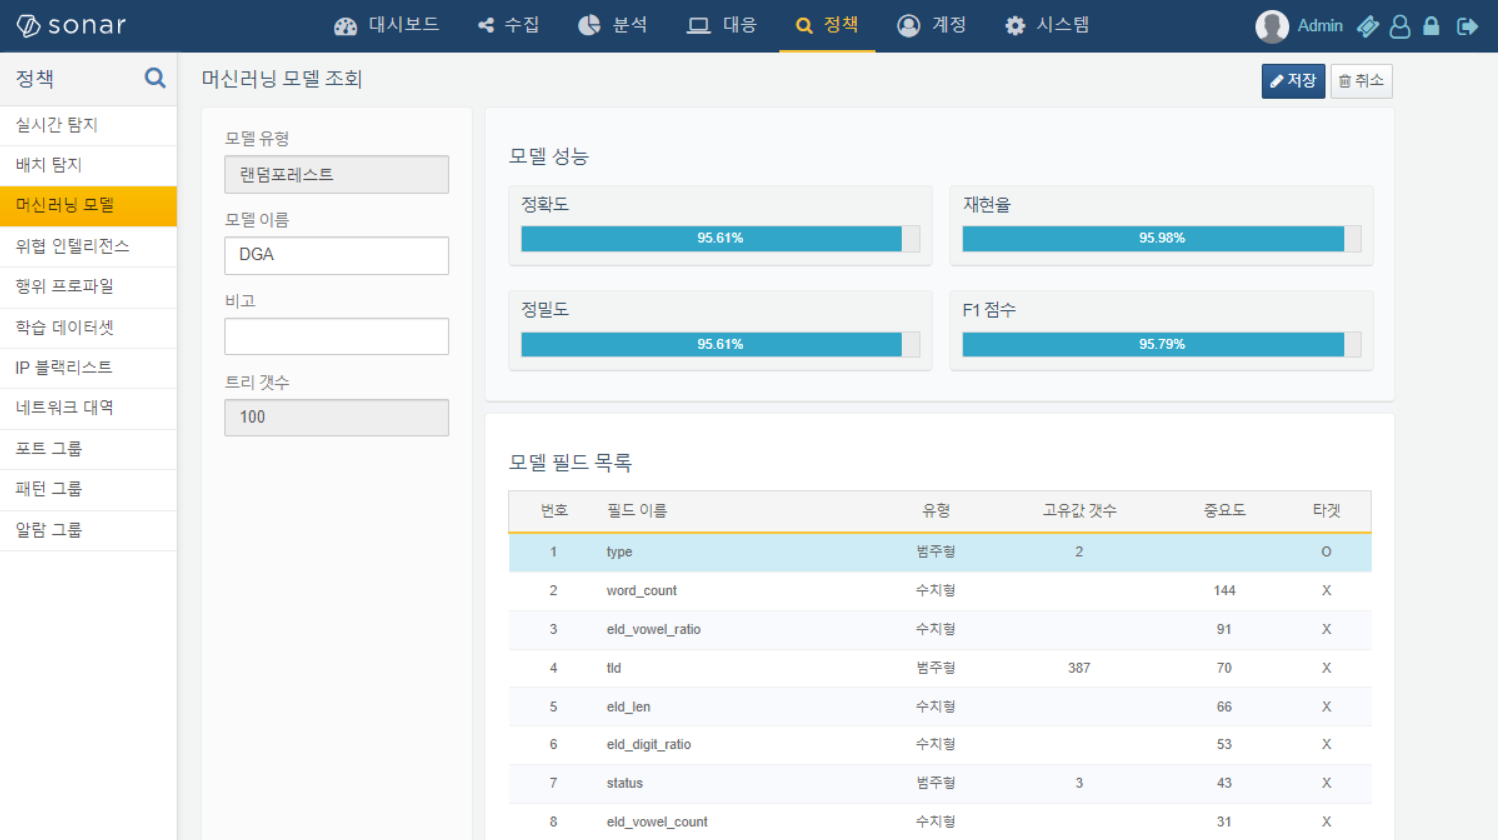
Task: Click the Admin profile avatar
Action: (x=1272, y=26)
